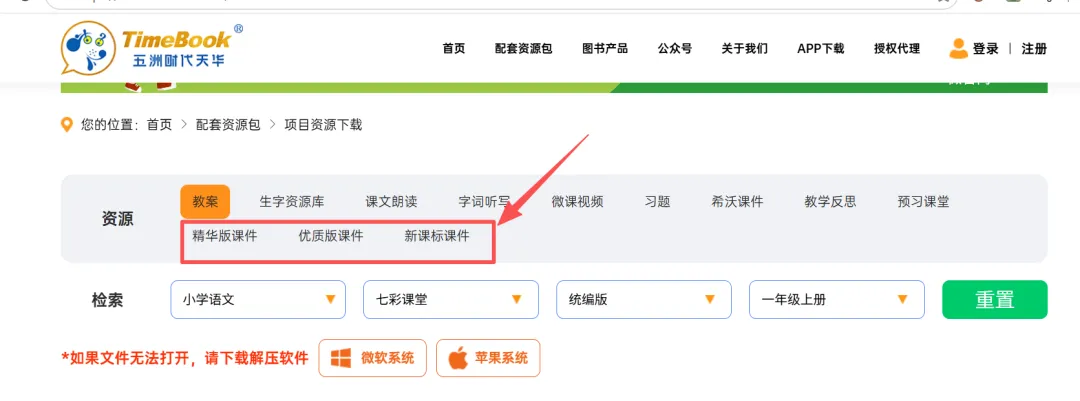Download the 微软系统 unzip software

click(373, 358)
